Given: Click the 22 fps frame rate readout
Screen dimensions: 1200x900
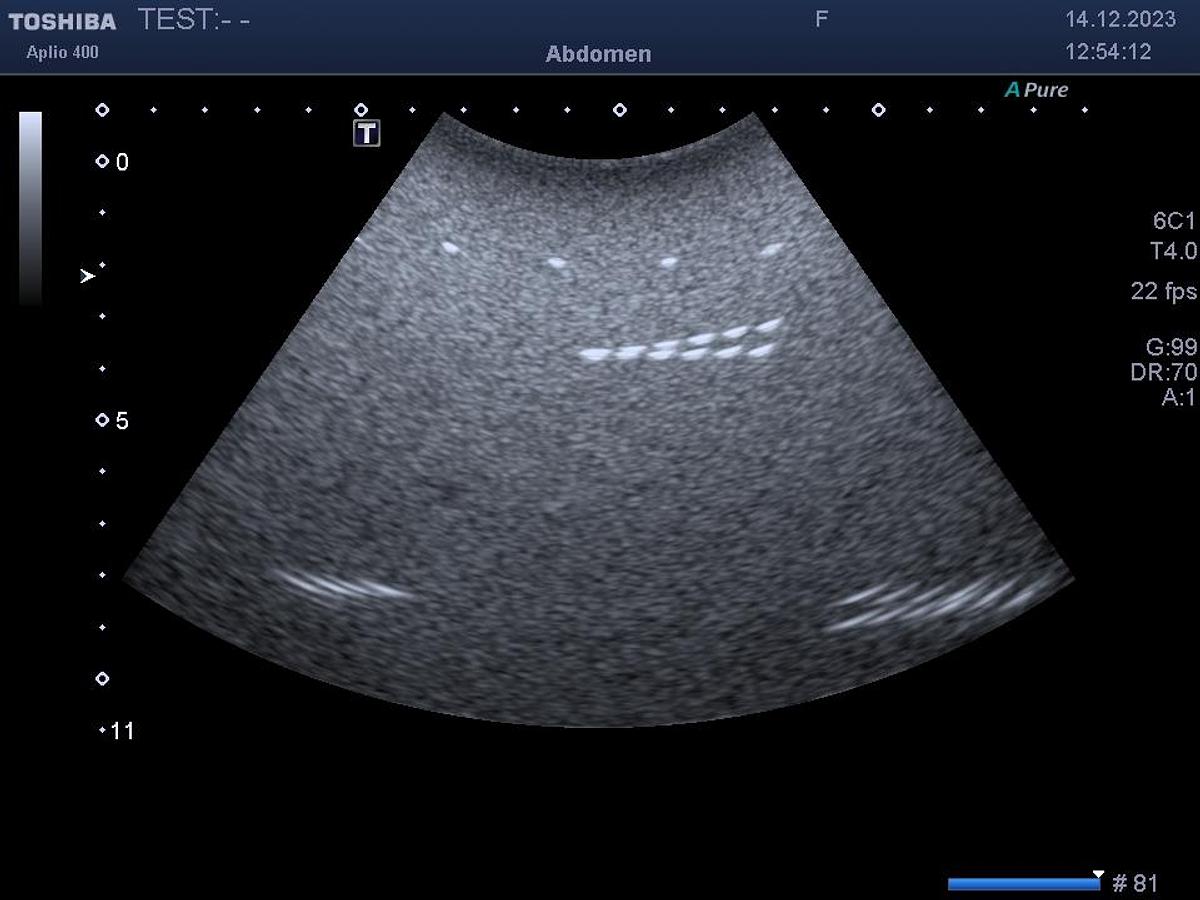Looking at the screenshot, I should (x=1163, y=291).
